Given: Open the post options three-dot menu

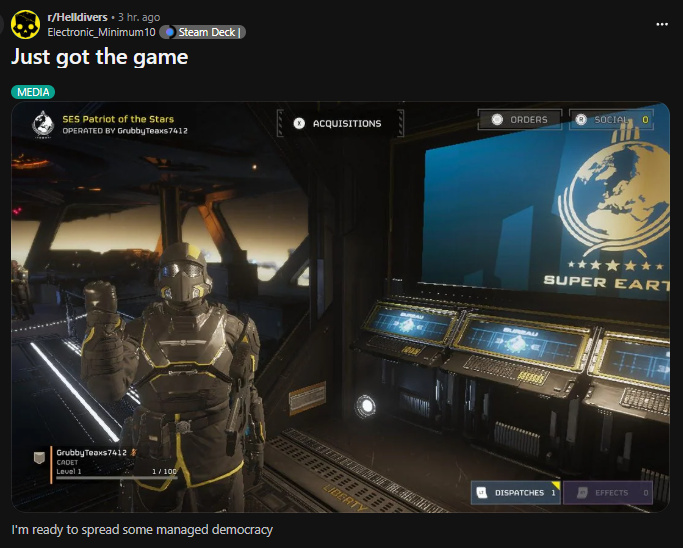Looking at the screenshot, I should pyautogui.click(x=662, y=24).
